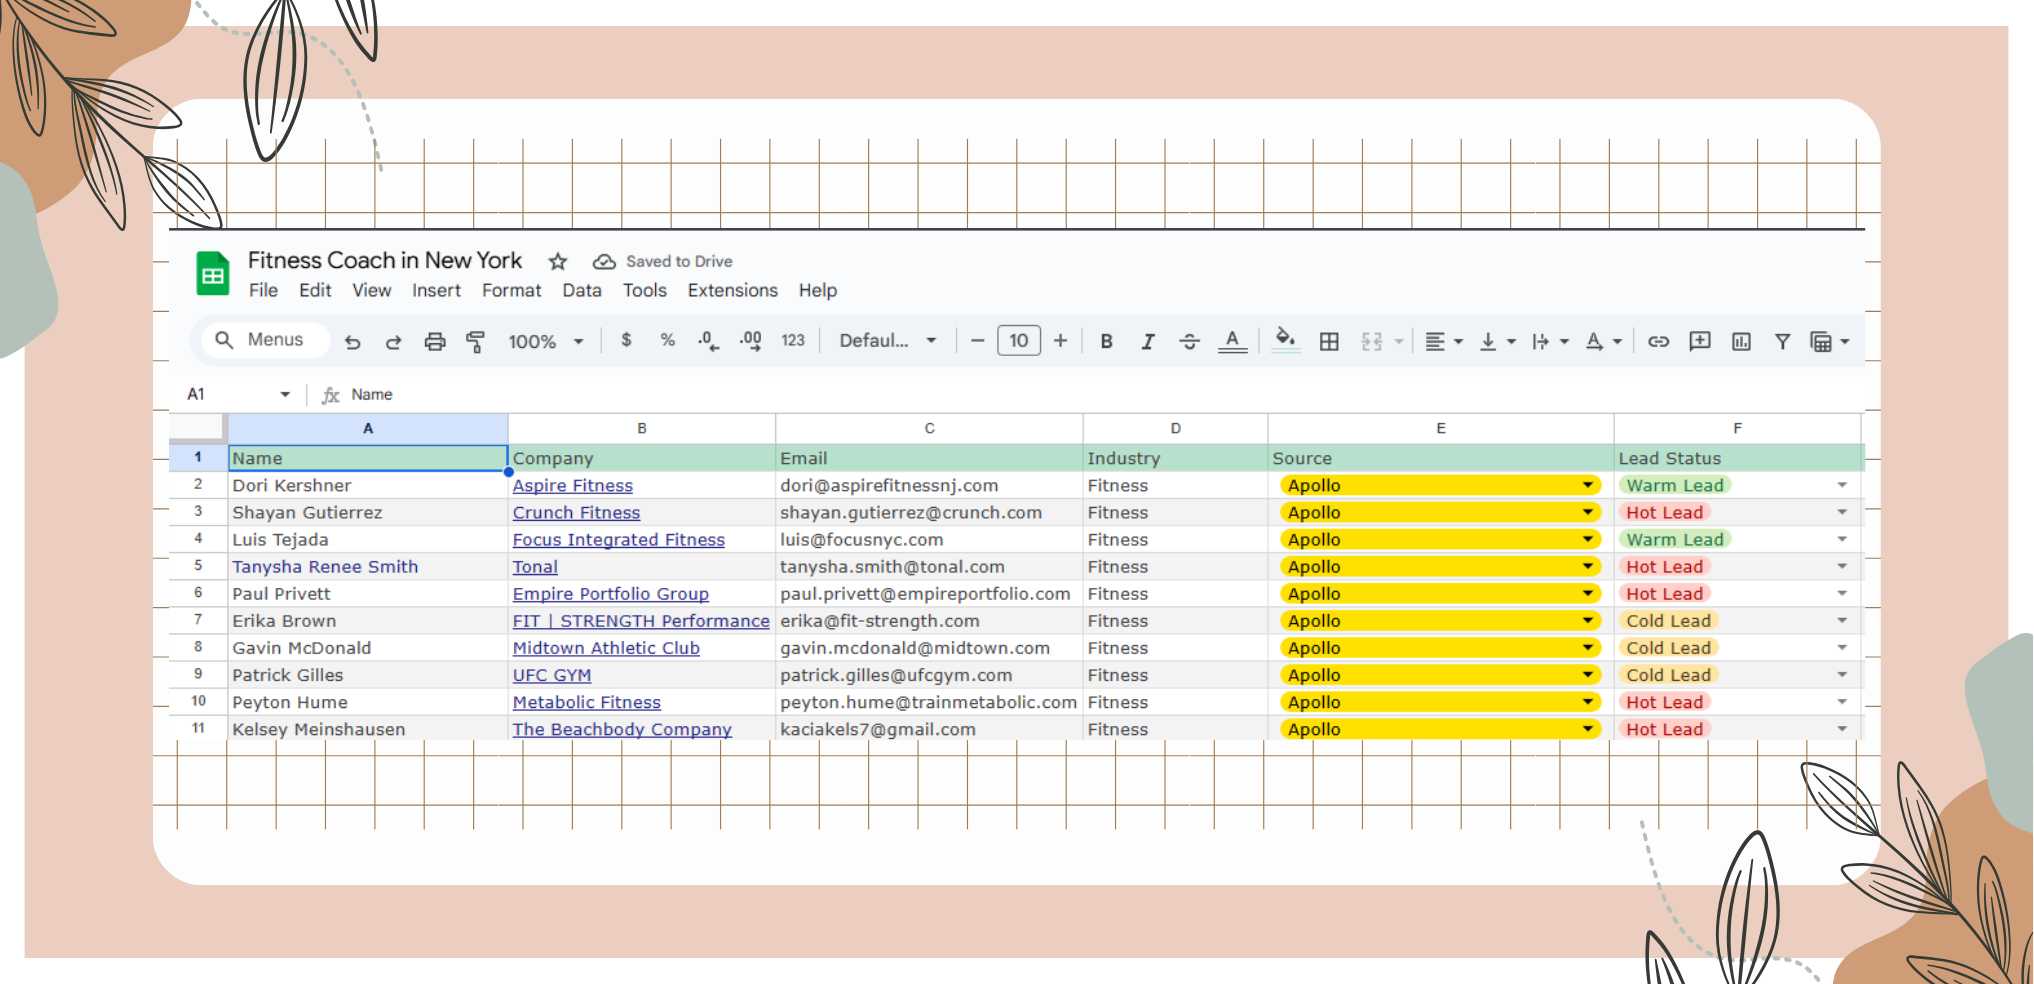Open the Insert menu
The width and height of the screenshot is (2034, 984).
tap(436, 290)
